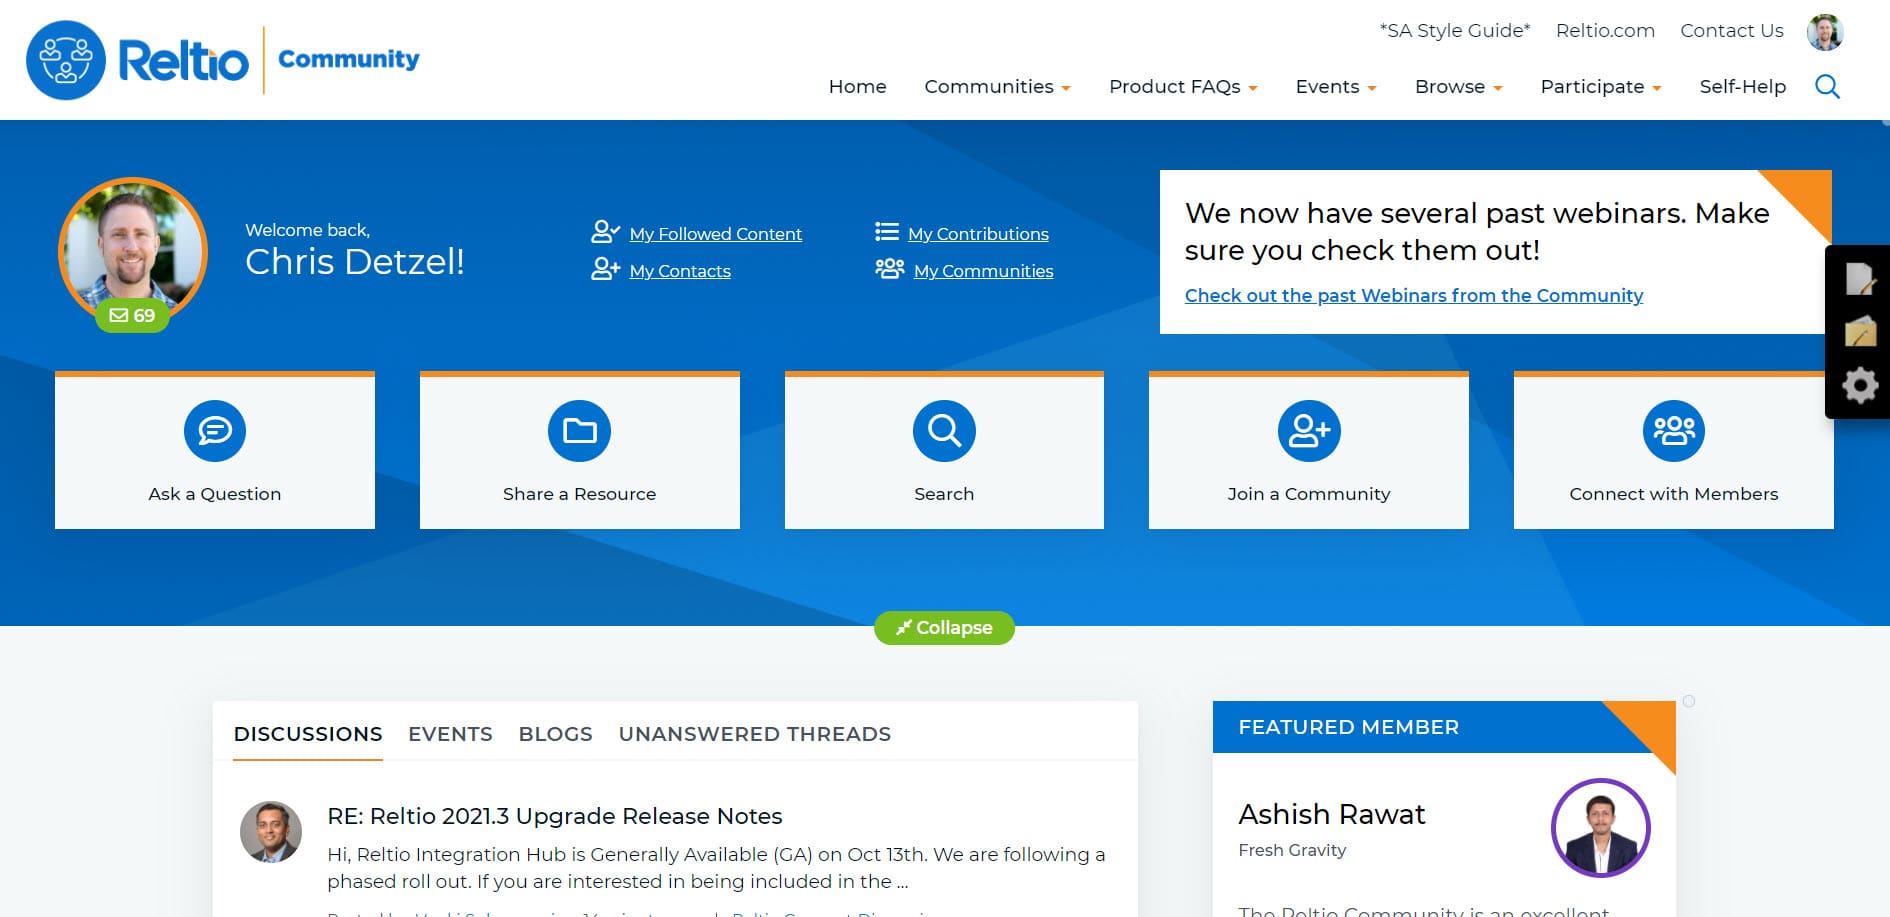Collapse the welcome banner
1890x917 pixels.
coord(944,628)
